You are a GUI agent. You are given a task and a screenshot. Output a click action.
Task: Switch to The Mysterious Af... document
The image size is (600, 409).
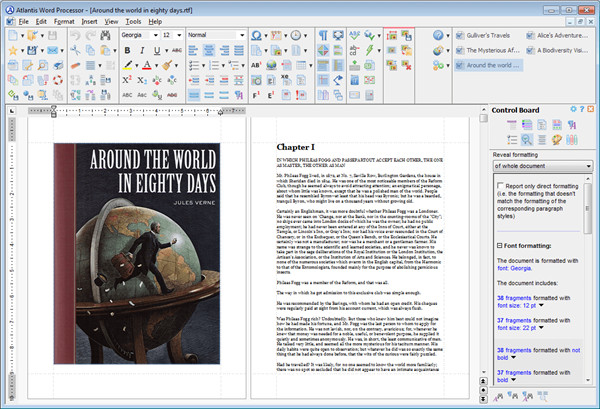pos(488,50)
